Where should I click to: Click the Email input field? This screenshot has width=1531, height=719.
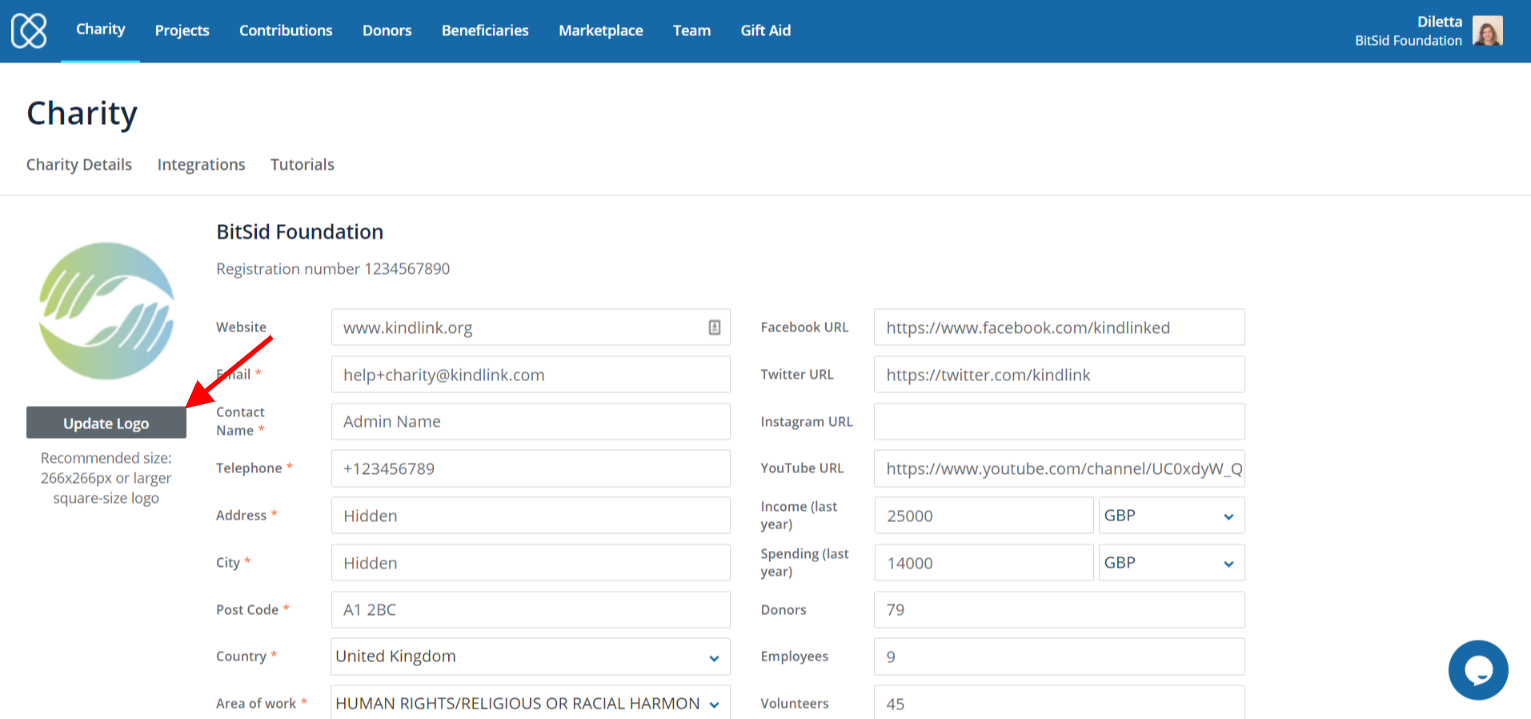pyautogui.click(x=530, y=375)
